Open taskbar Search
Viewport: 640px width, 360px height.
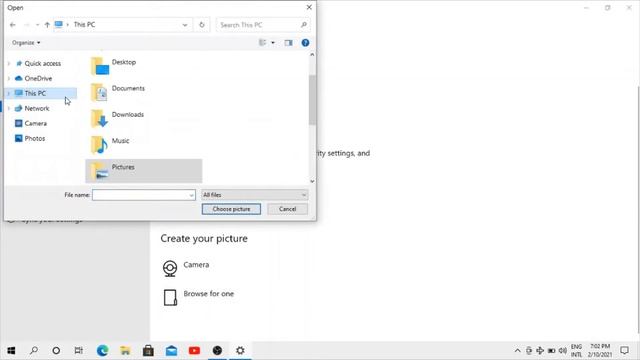(34, 350)
